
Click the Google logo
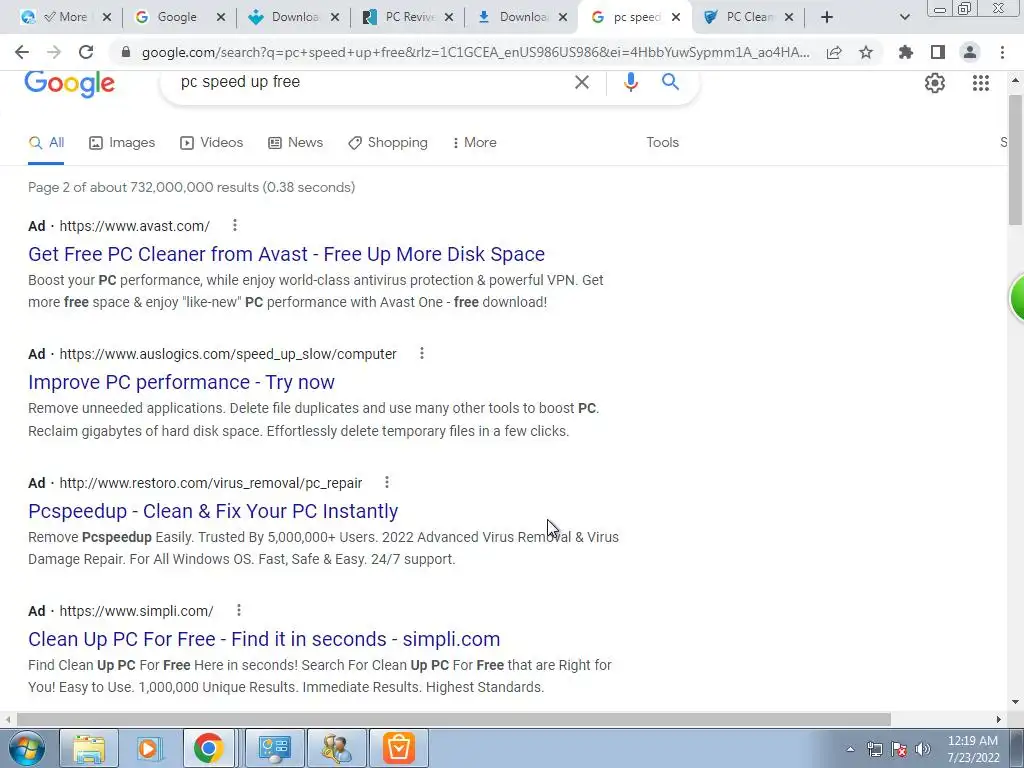click(70, 84)
